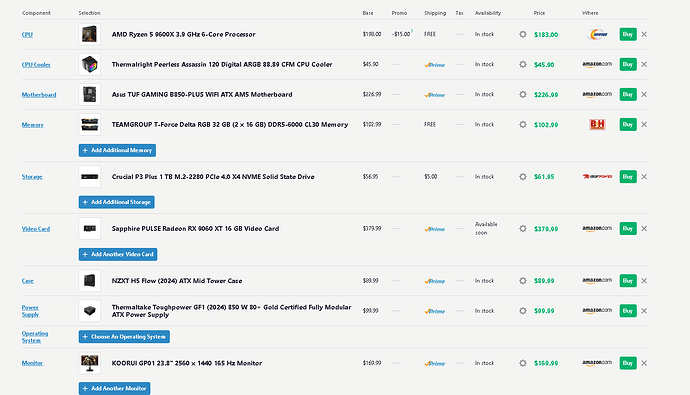Open the Monitor component link
Screen dimensions: 690x395
[32, 363]
